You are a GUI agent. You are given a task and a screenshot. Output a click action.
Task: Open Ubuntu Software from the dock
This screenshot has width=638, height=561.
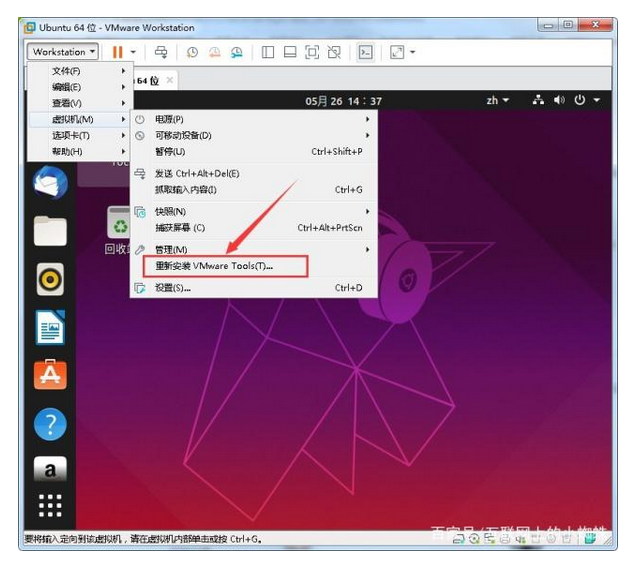click(50, 375)
